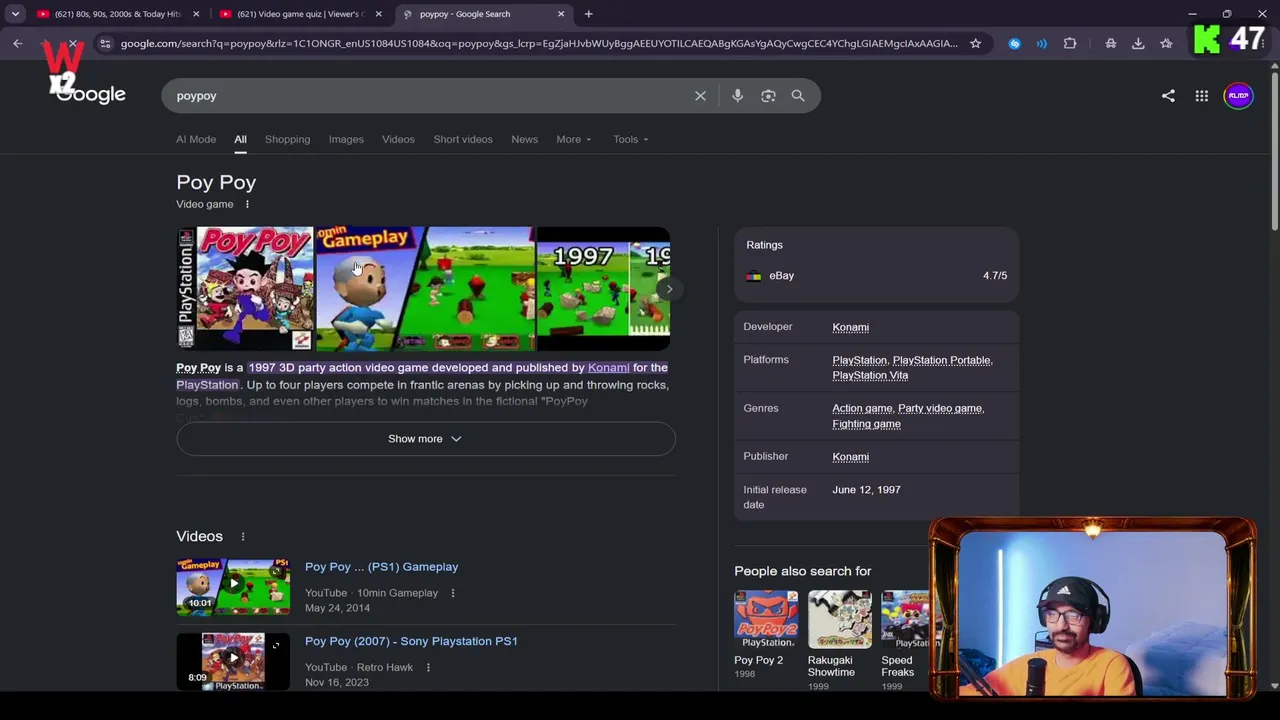Open the browser extensions puzzle icon
Image resolution: width=1280 pixels, height=720 pixels.
(1070, 44)
